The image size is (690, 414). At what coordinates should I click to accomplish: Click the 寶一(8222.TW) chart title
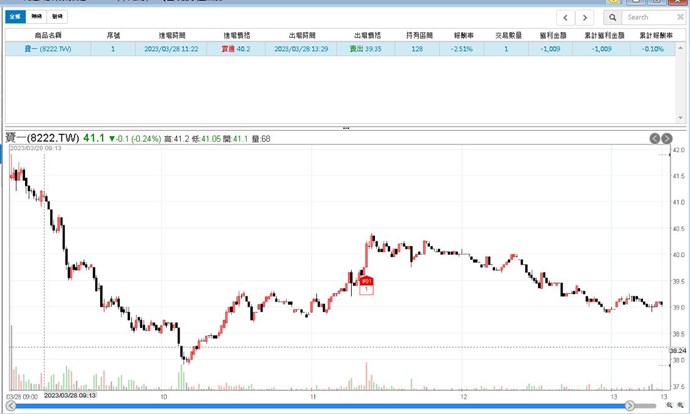[x=43, y=138]
